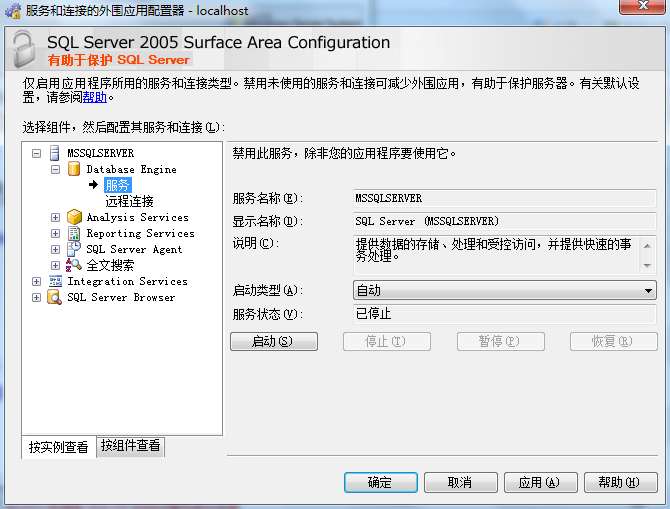Screen dimensions: 670x509
Task: Expand the Analysis Services node
Action: pyautogui.click(x=56, y=217)
